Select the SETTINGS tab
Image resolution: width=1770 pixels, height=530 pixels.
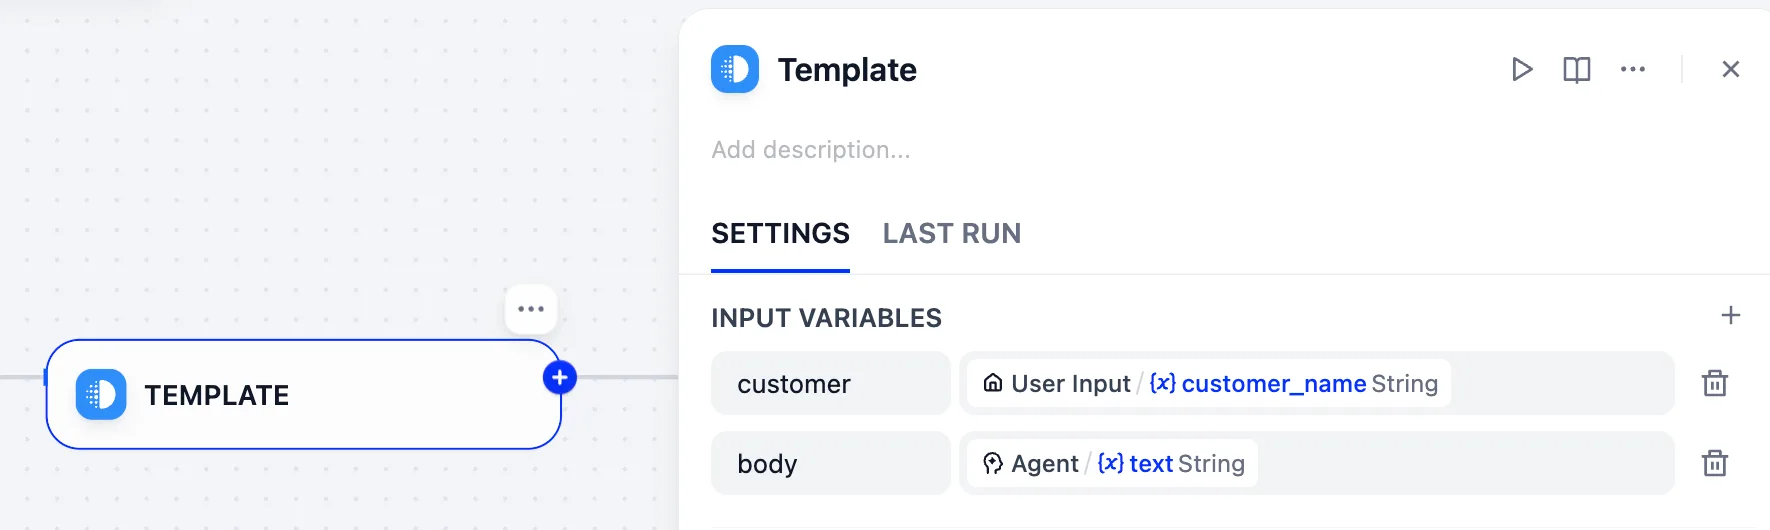point(780,233)
